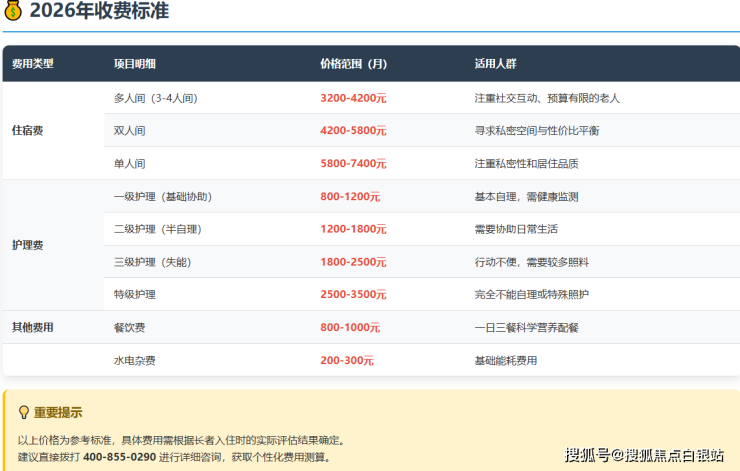Click the 一级护理（基础协助） item
Screen dimensions: 740x471
pos(163,197)
